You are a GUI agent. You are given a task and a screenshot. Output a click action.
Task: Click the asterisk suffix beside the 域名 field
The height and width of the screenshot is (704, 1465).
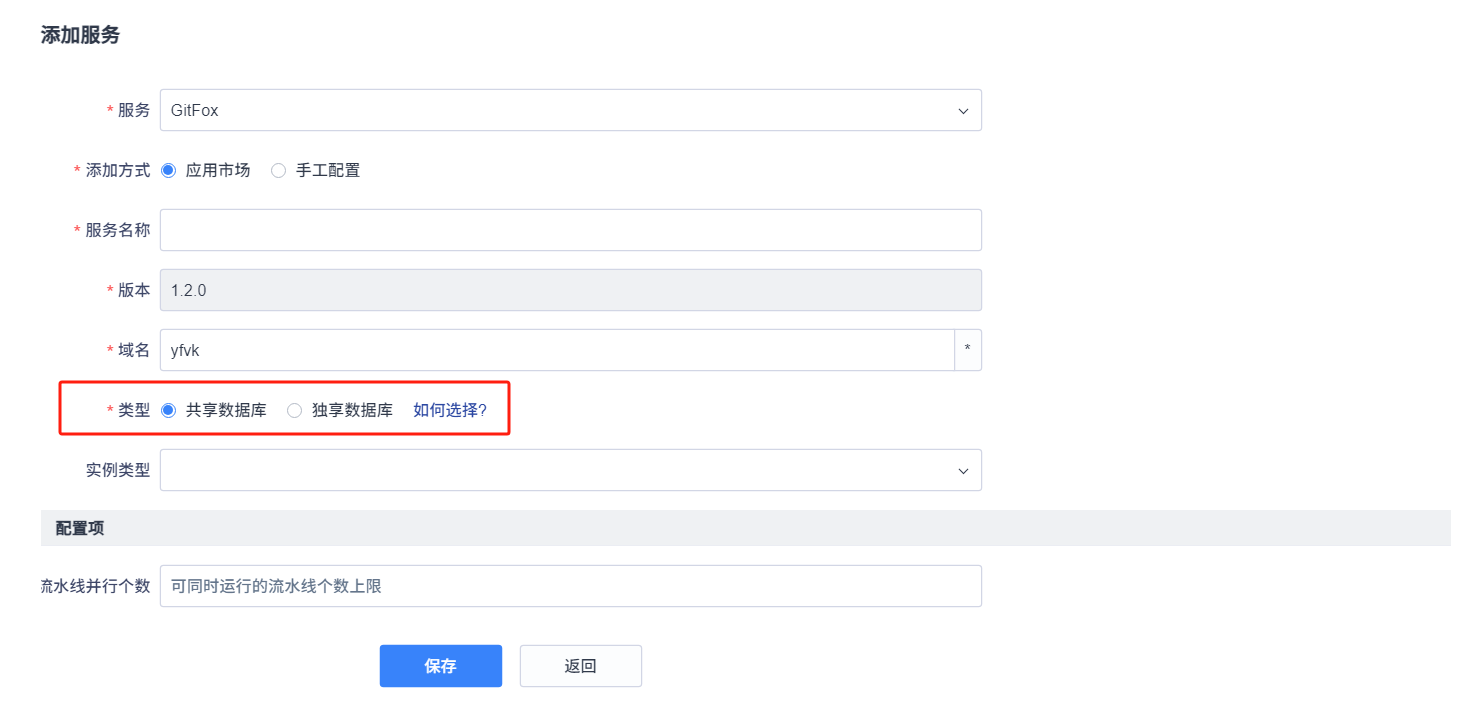[x=967, y=350]
